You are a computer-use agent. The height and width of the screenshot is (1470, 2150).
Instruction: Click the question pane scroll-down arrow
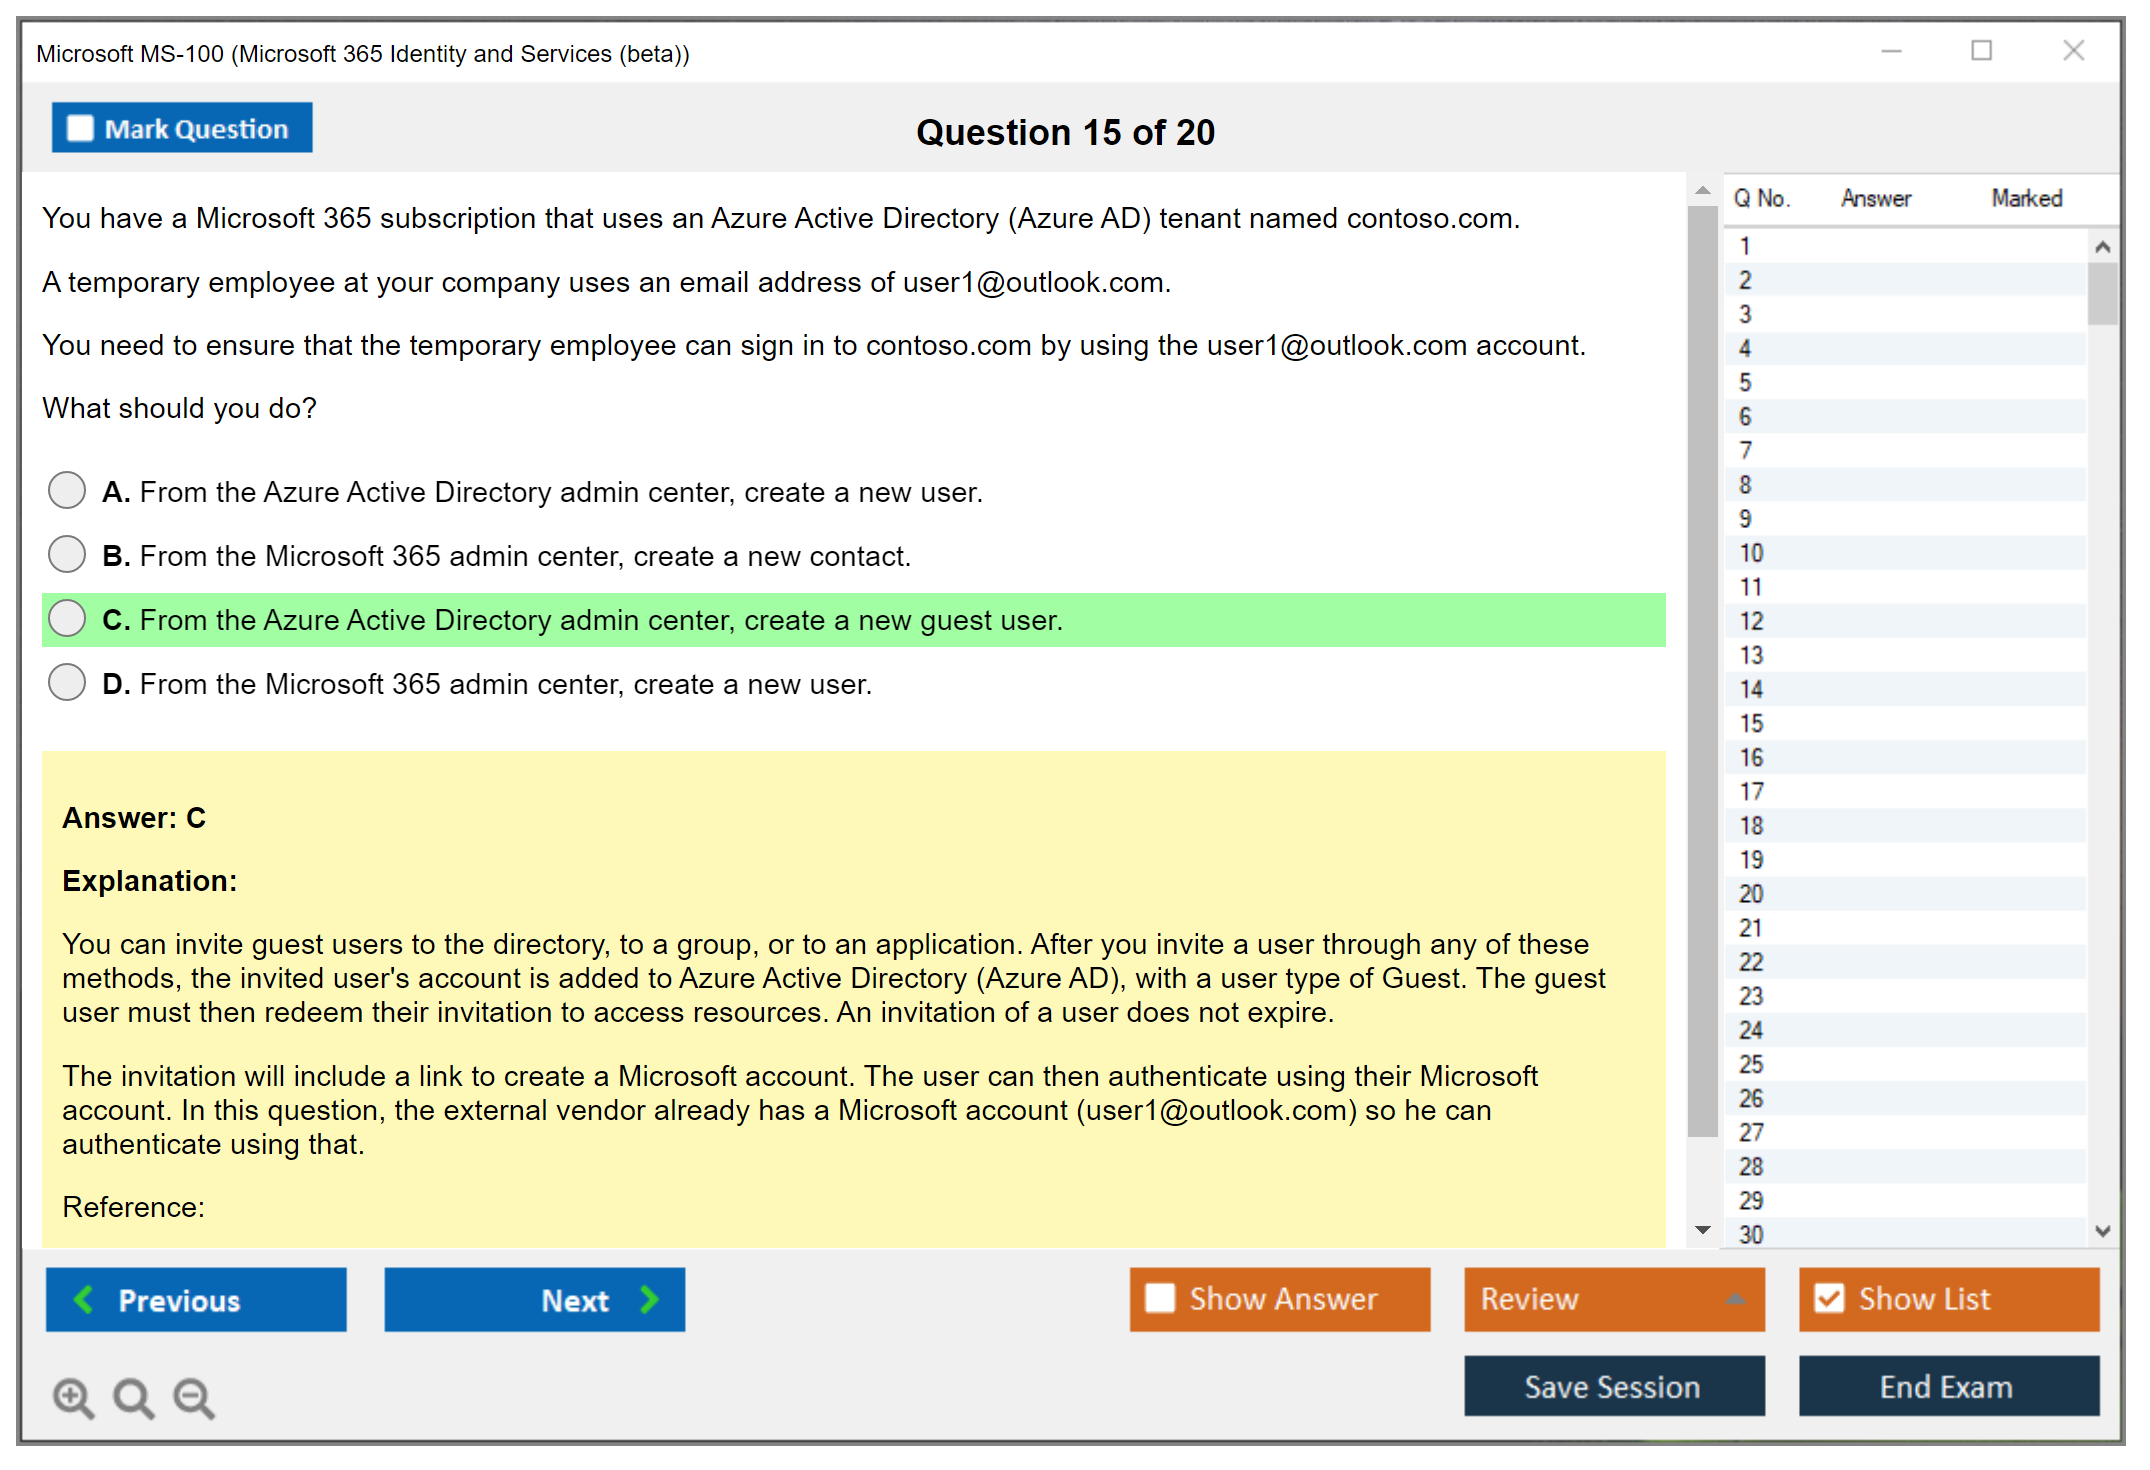(x=1703, y=1230)
